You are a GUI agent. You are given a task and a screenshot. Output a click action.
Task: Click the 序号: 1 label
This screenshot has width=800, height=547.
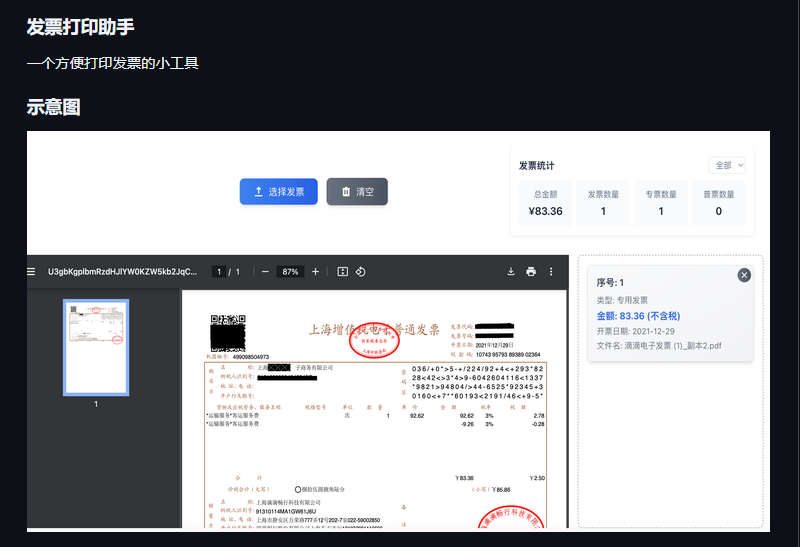(x=610, y=283)
